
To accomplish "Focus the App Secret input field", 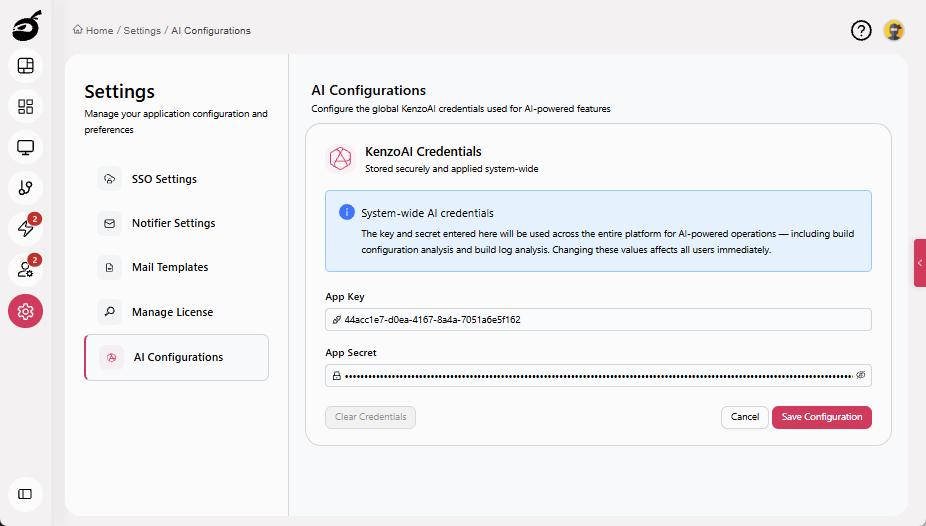I will (x=598, y=375).
